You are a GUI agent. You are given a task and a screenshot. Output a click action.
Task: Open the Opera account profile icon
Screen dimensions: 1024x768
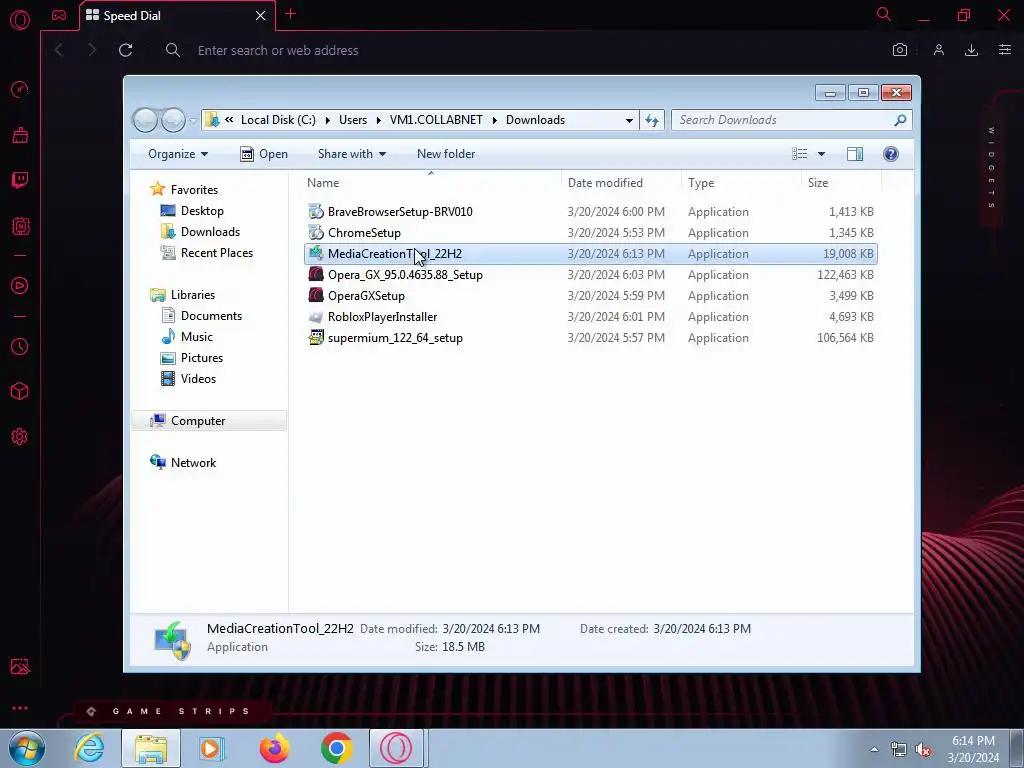tap(938, 50)
